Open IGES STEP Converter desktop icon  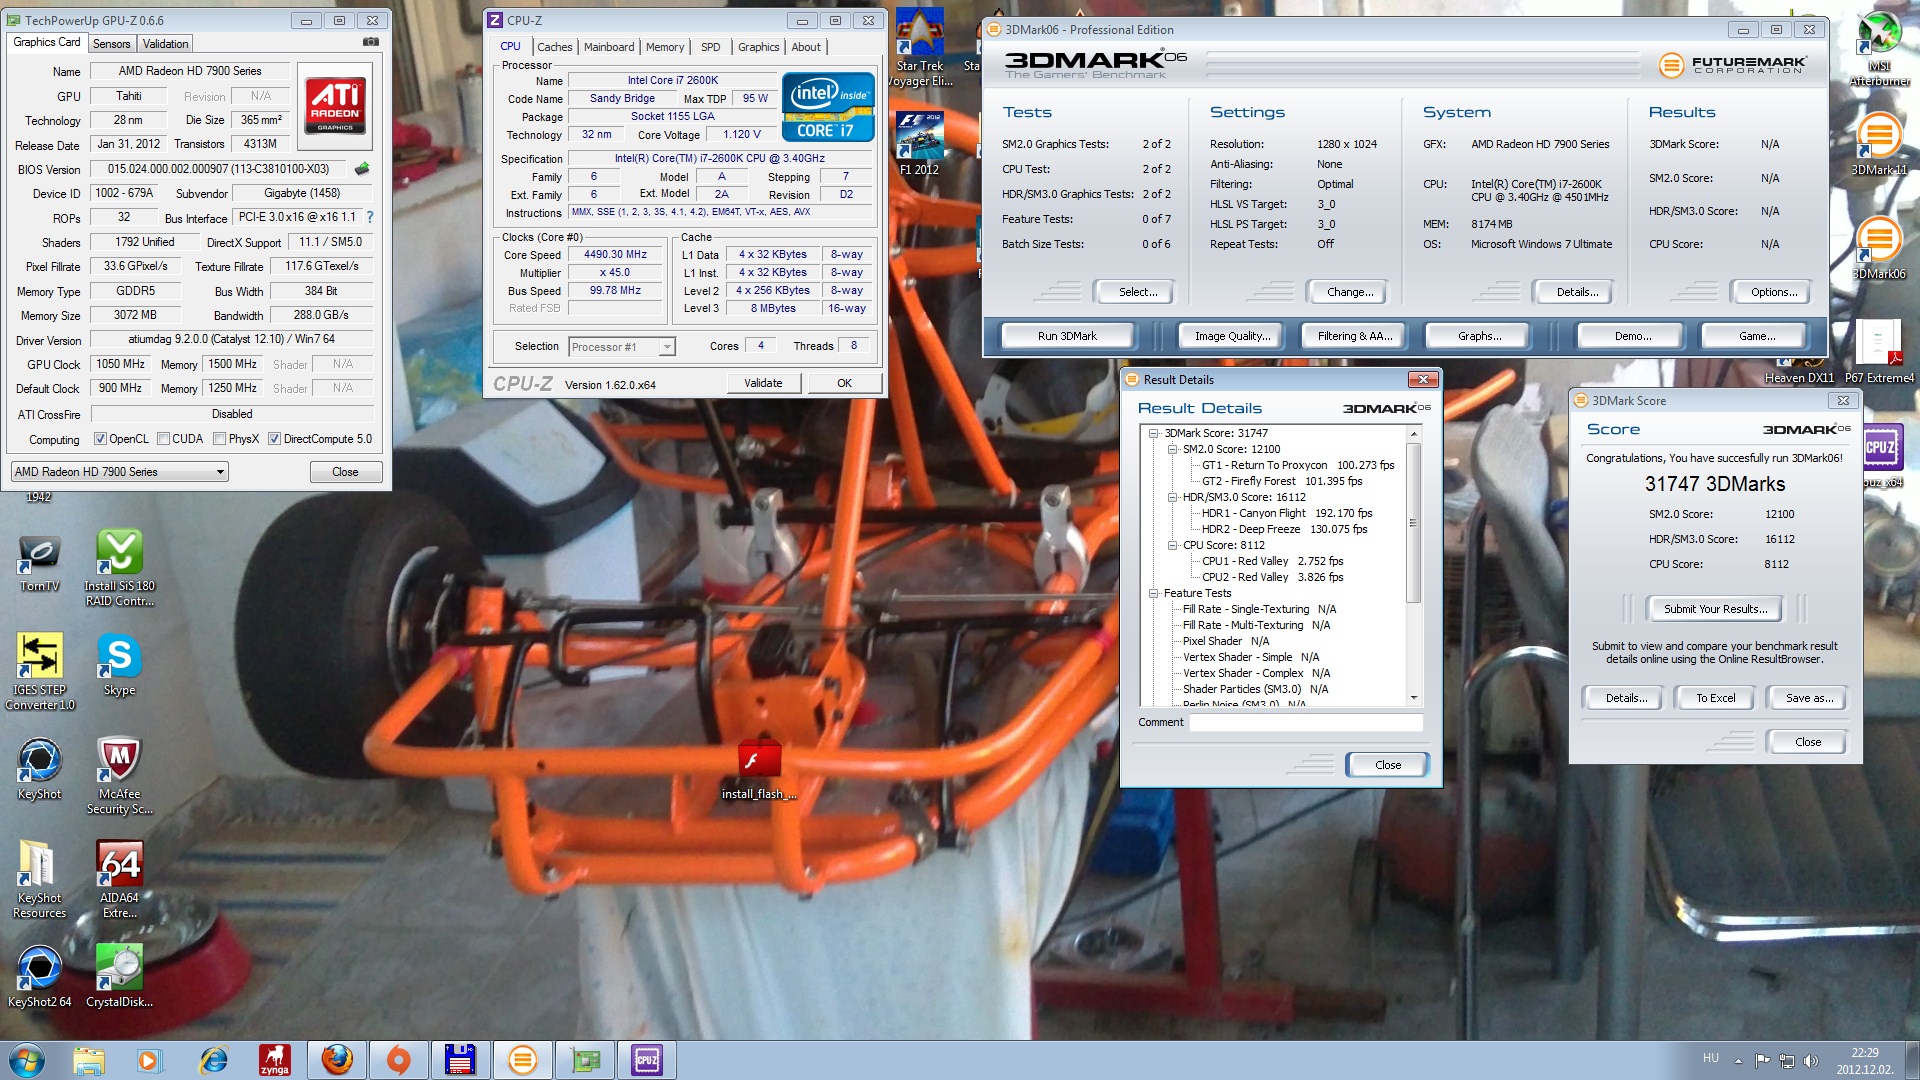coord(39,671)
